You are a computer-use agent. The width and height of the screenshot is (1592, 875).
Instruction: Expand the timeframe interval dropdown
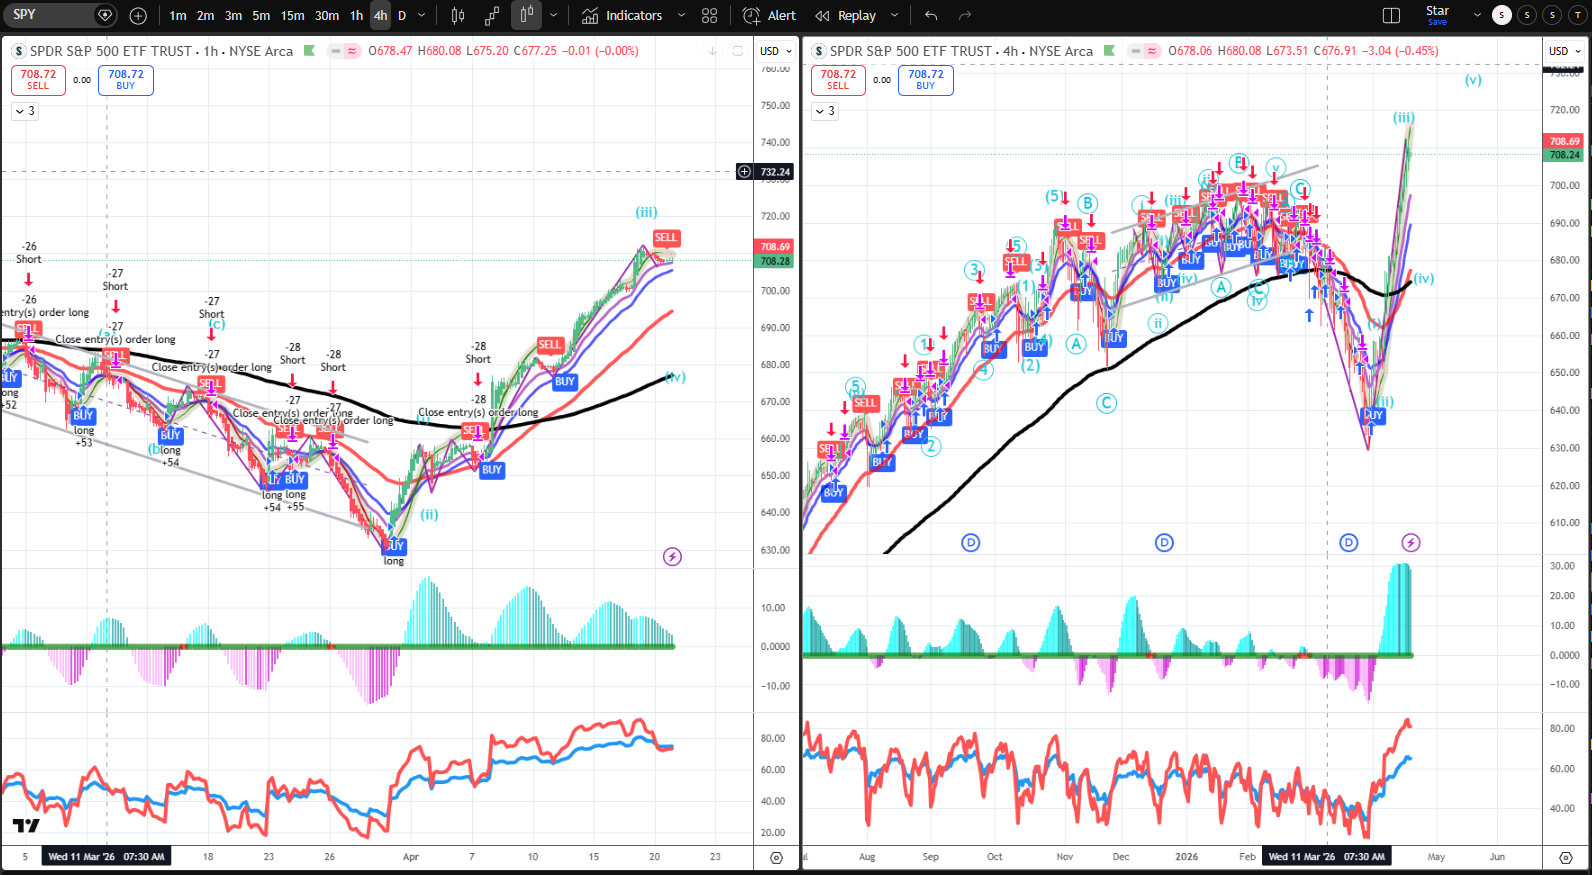421,16
